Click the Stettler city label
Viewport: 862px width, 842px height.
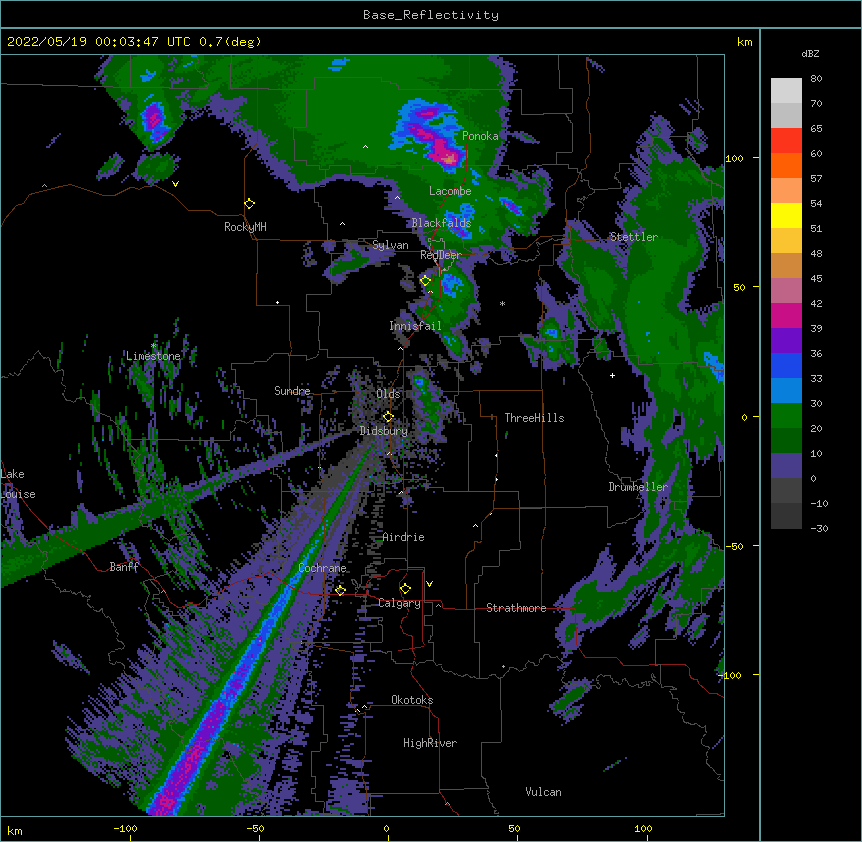633,237
